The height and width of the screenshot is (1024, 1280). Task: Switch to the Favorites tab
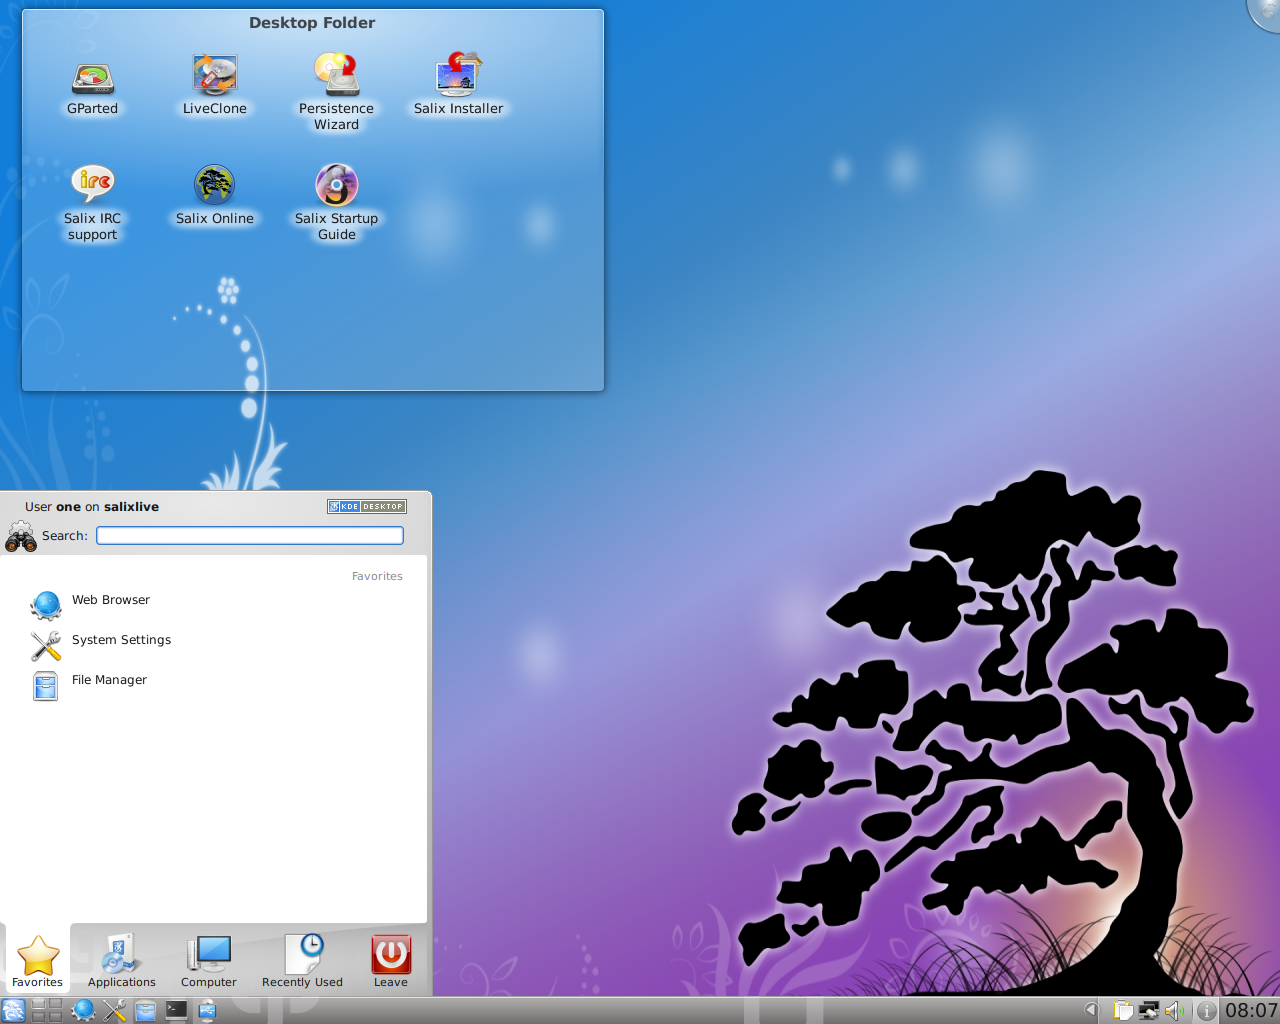point(38,960)
